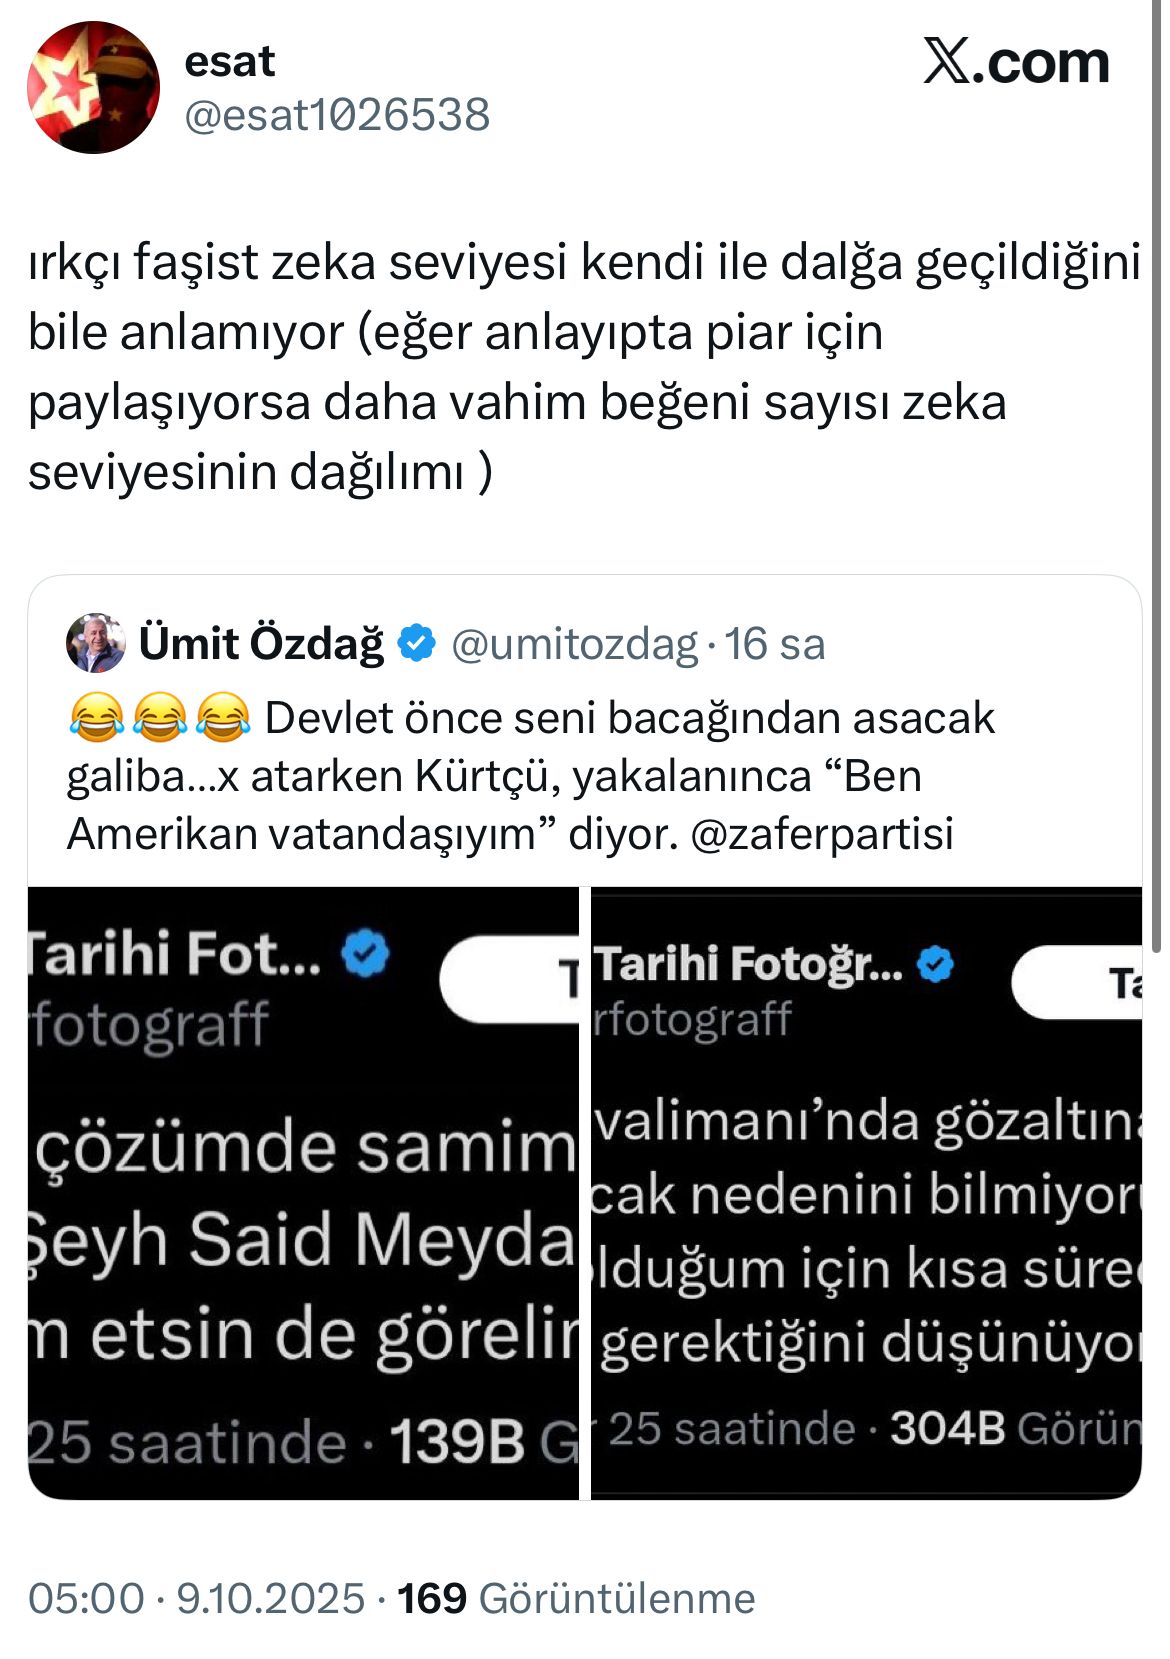Click verified badge next to 'Tarihi Fot...'
The image size is (1170, 1659).
[x=365, y=952]
